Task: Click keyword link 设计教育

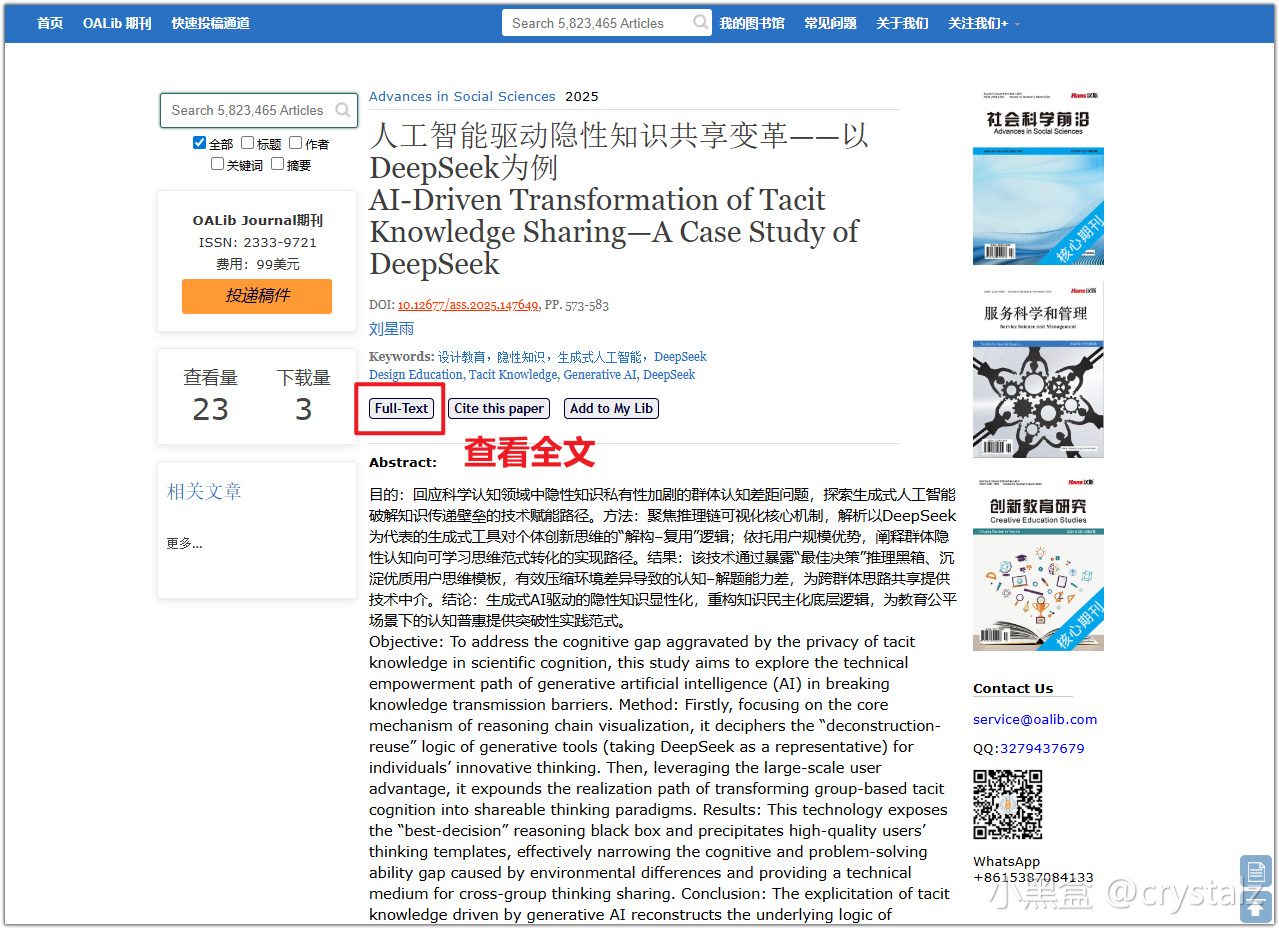Action: 462,357
